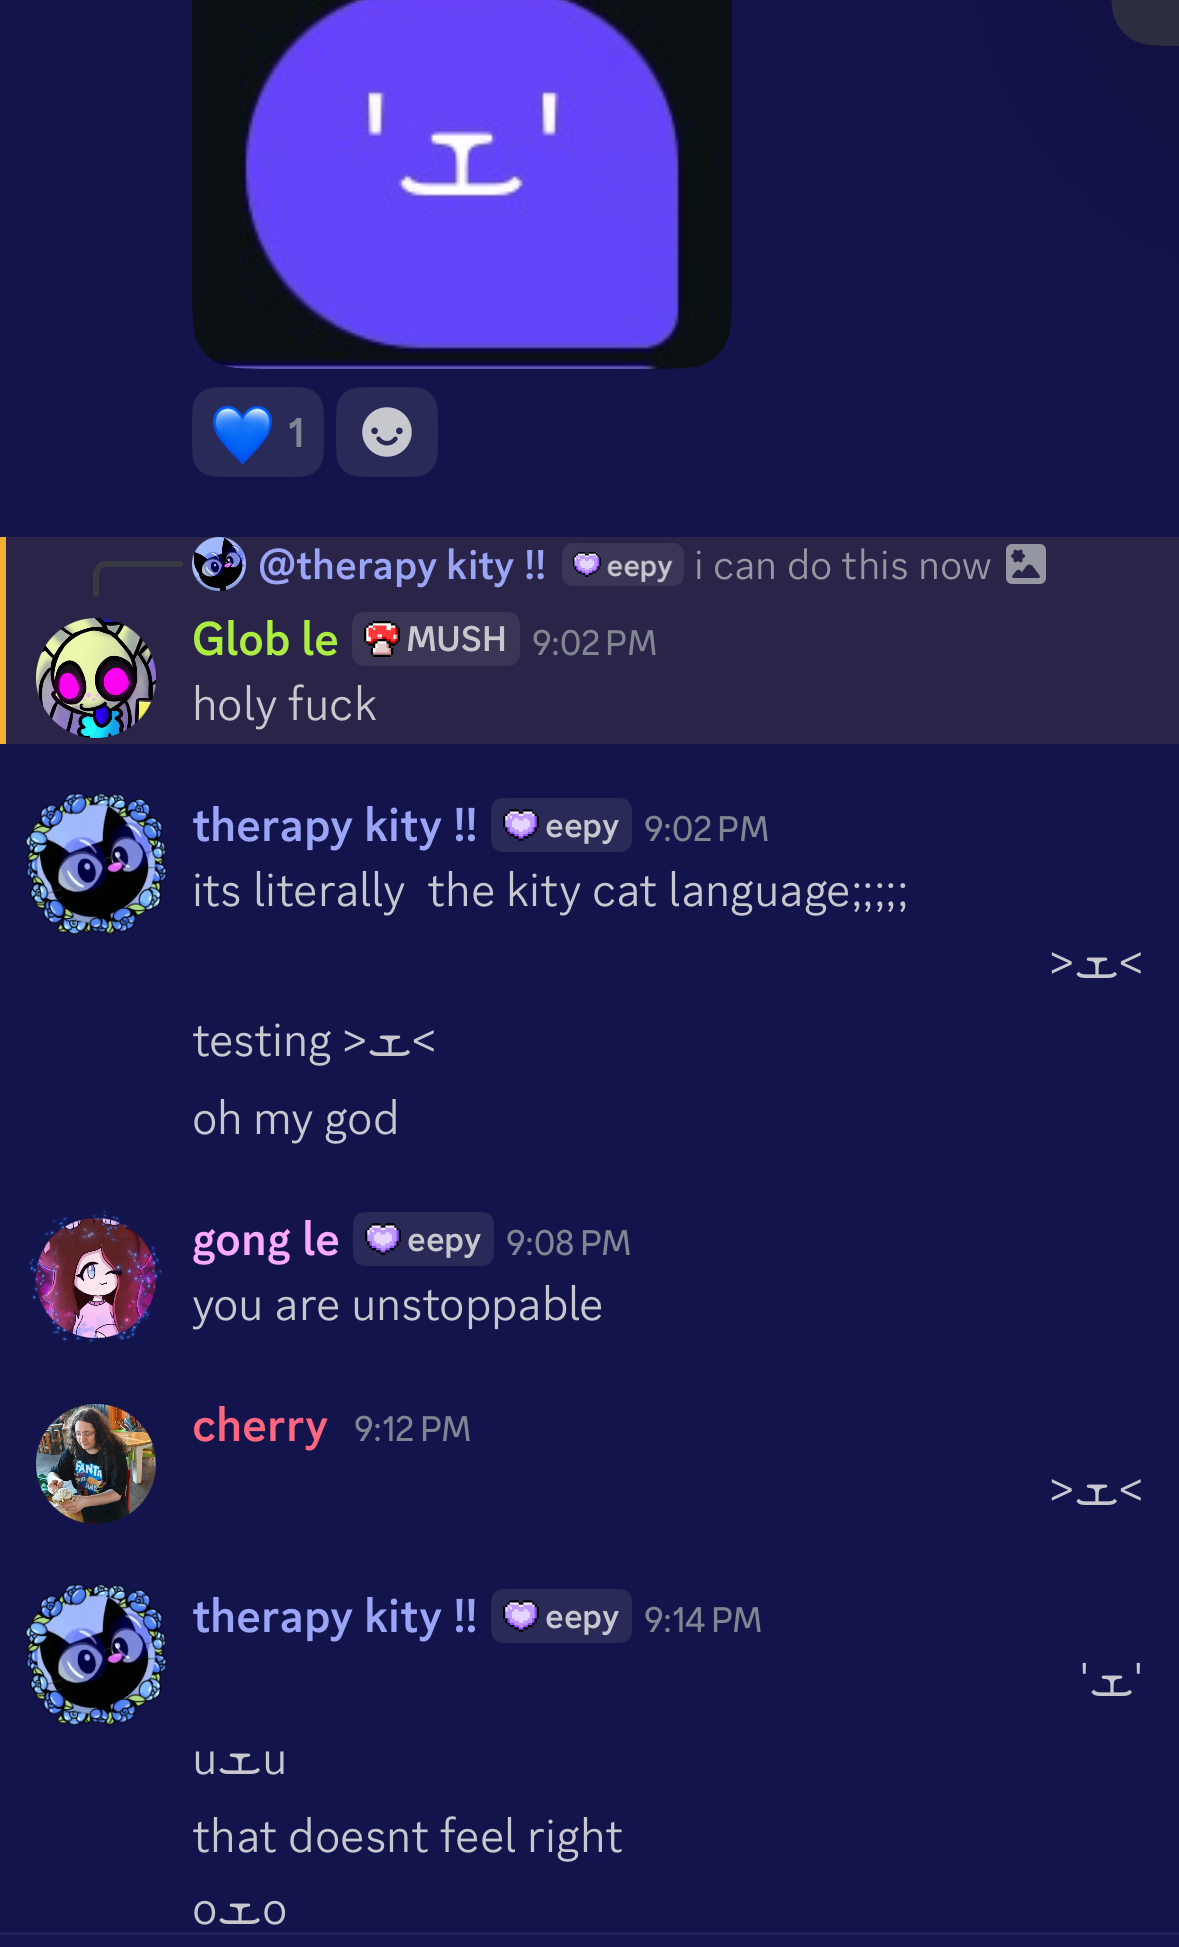Viewport: 1179px width, 1947px height.
Task: Select the "you are unstoppable" message
Action: click(398, 1305)
